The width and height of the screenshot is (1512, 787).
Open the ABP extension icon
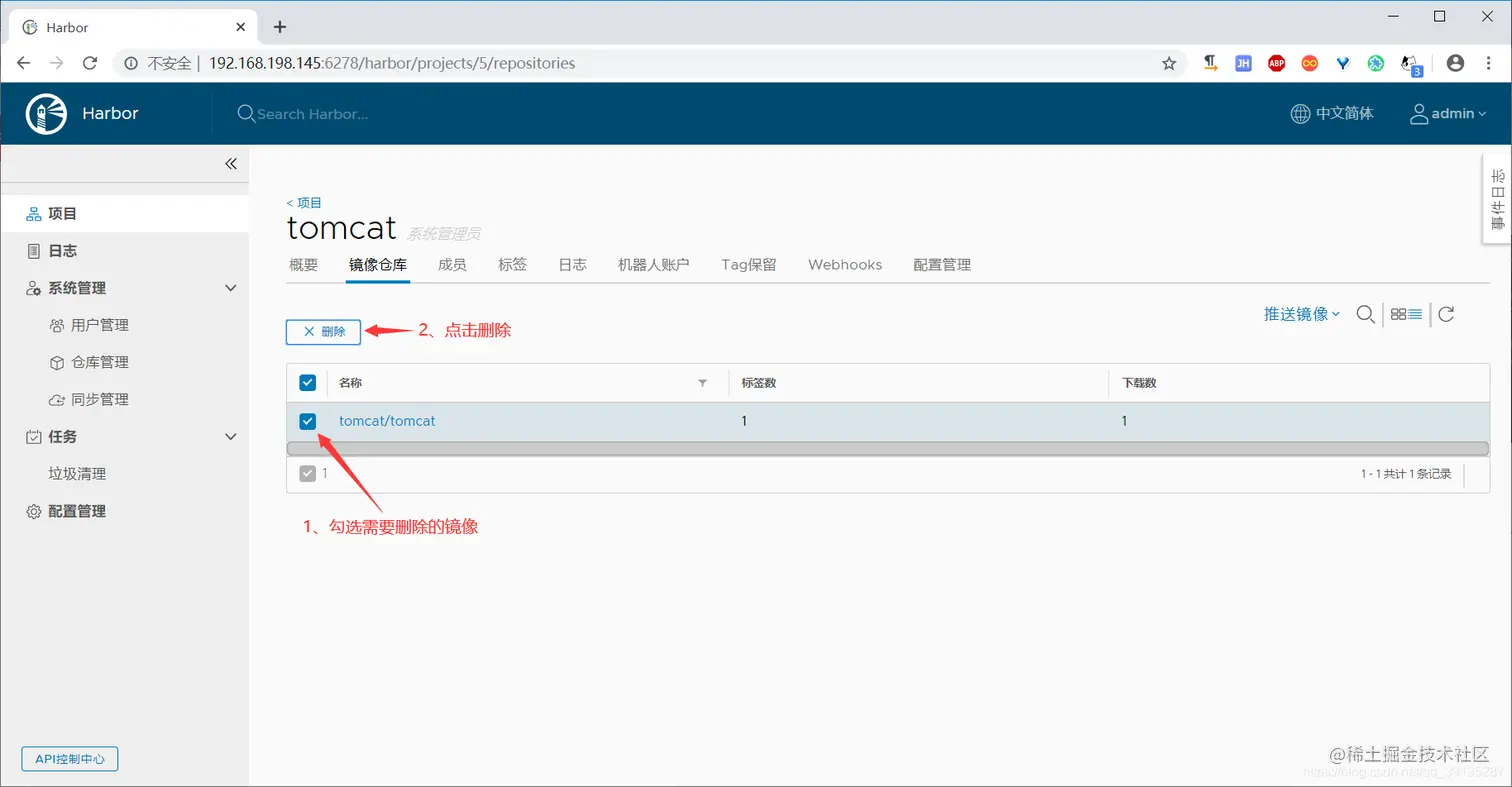point(1277,63)
